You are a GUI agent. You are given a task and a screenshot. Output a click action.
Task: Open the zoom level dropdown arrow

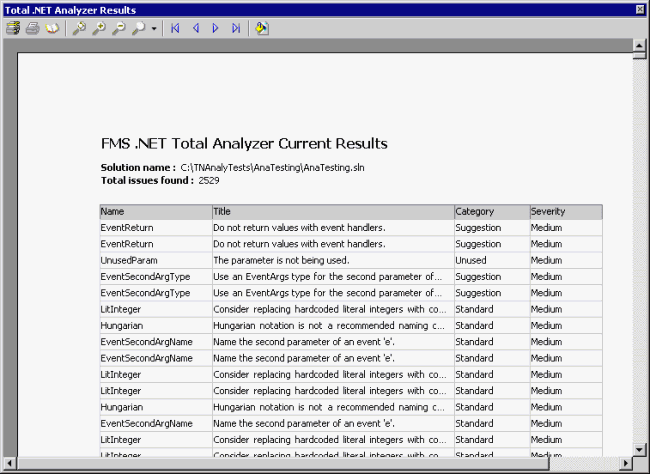tap(154, 29)
